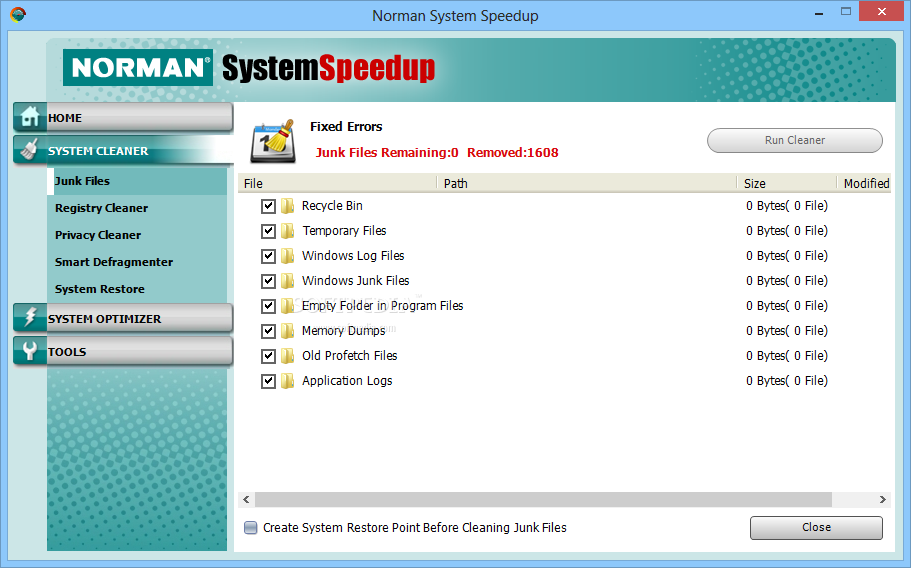Sort by the File column header

point(337,184)
